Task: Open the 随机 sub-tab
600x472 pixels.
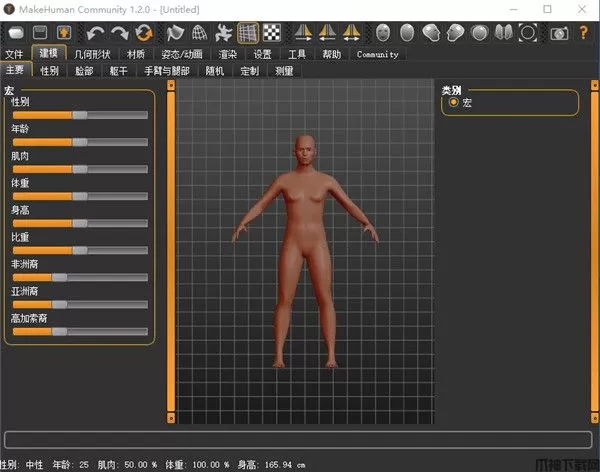Action: click(x=215, y=71)
